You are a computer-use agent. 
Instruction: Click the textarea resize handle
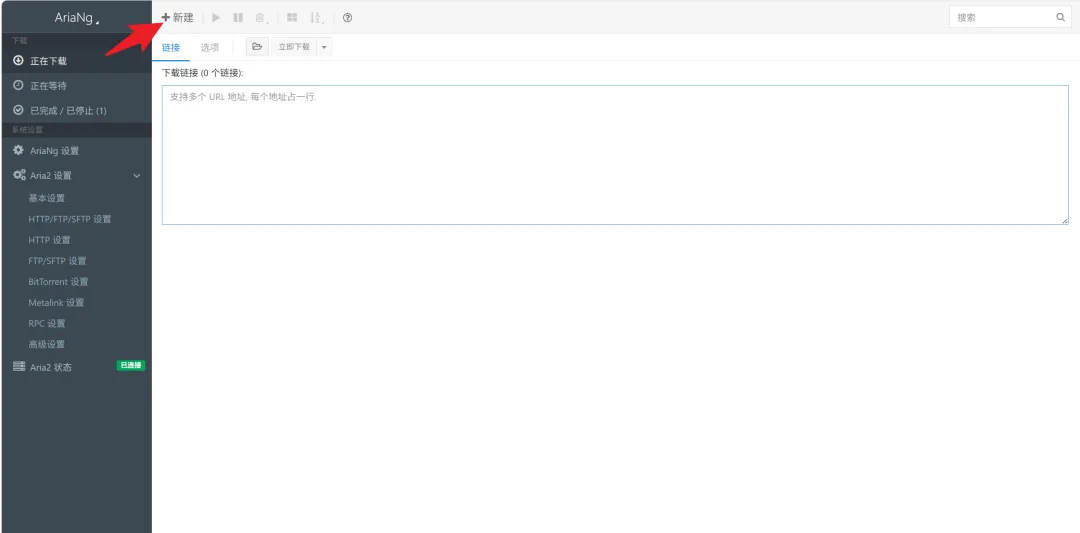pos(1064,220)
